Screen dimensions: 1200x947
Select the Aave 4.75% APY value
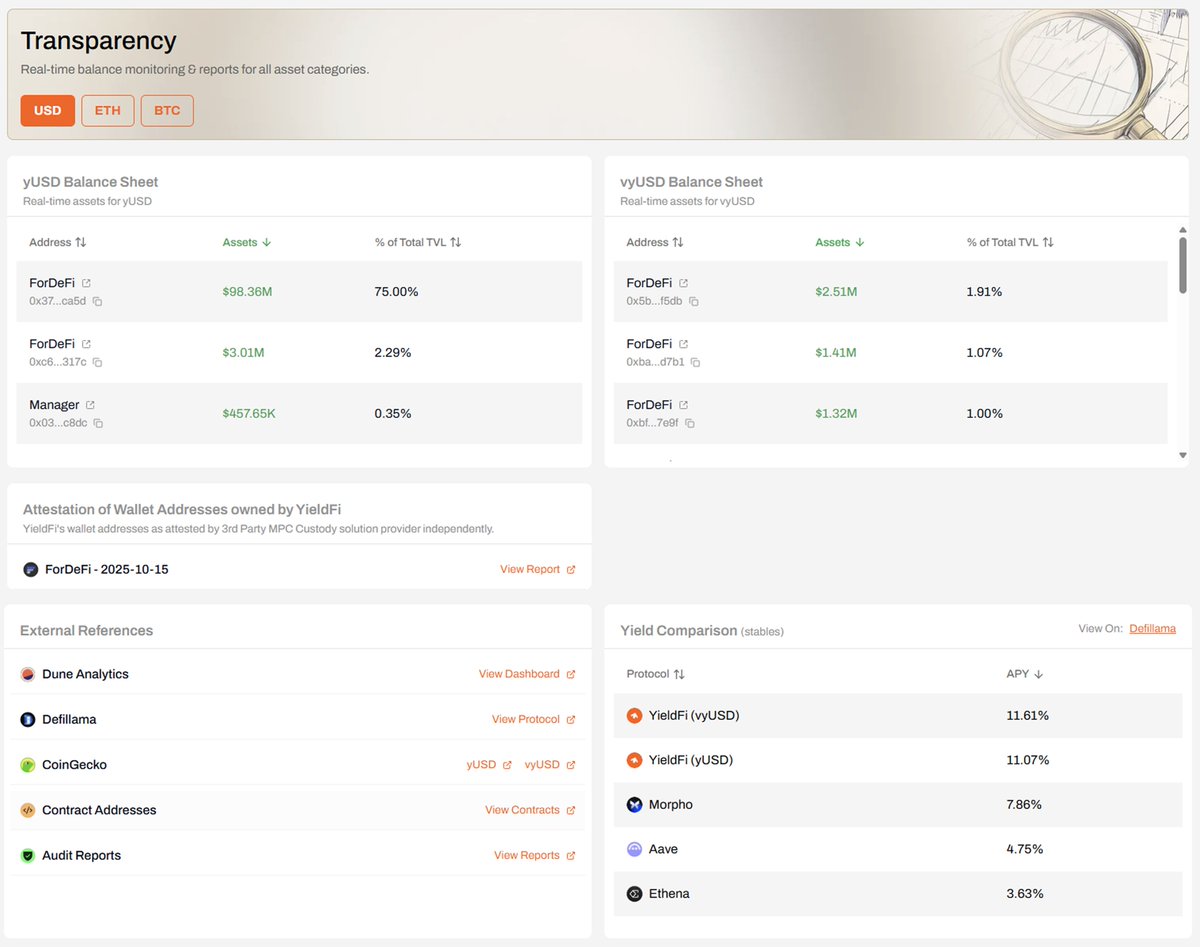(x=1025, y=849)
